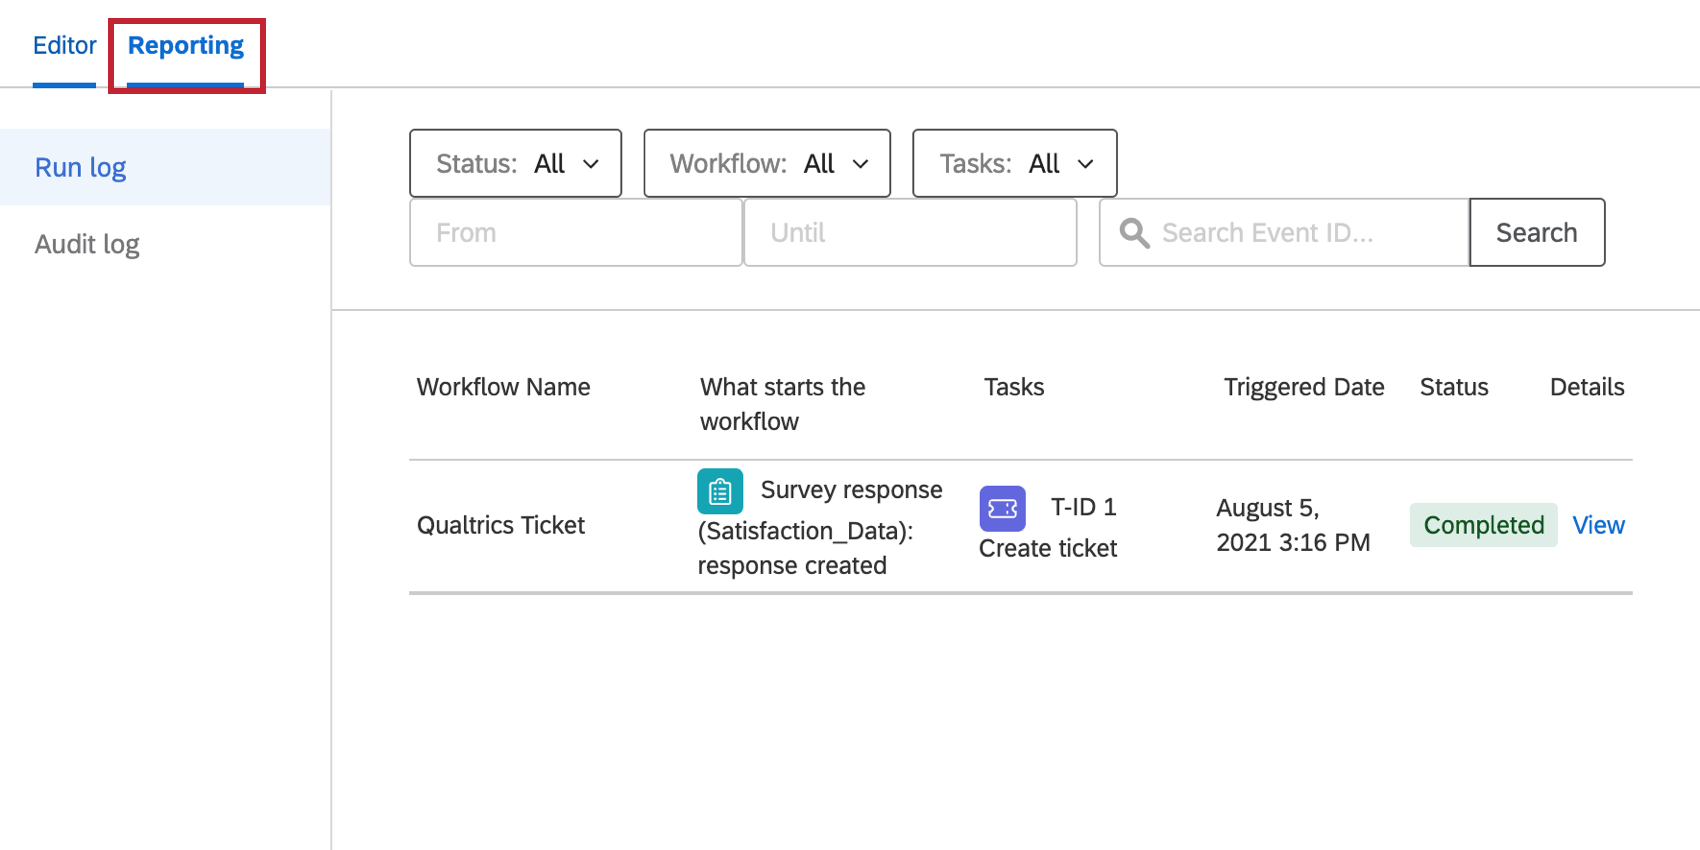Click the purple ticket task icon

click(1002, 509)
